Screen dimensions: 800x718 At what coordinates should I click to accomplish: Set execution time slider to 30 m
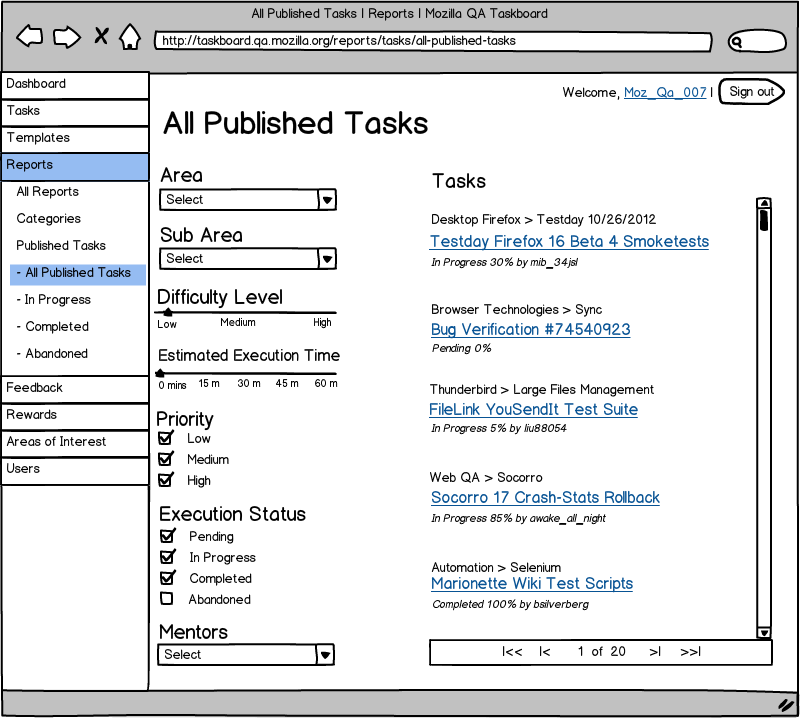click(x=248, y=373)
